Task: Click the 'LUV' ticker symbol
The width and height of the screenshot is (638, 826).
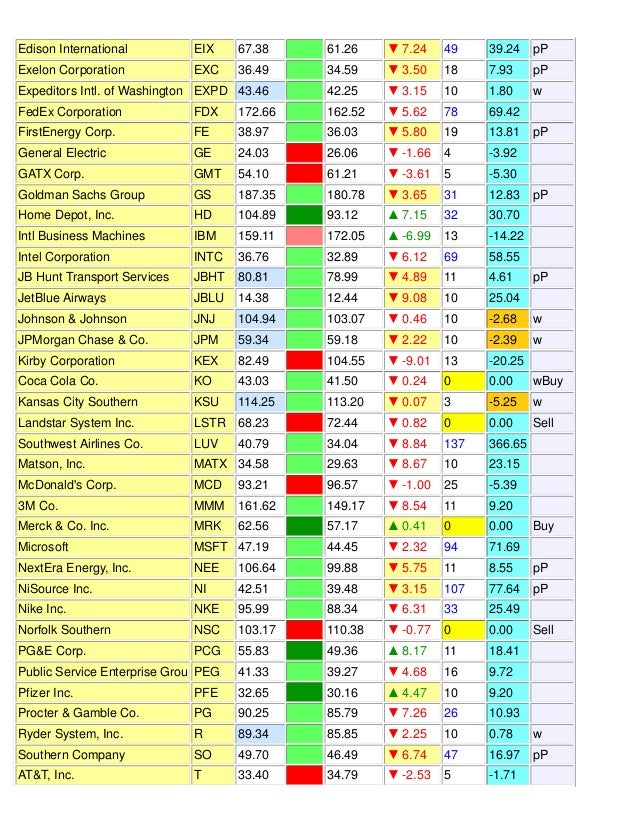Action: pos(205,444)
